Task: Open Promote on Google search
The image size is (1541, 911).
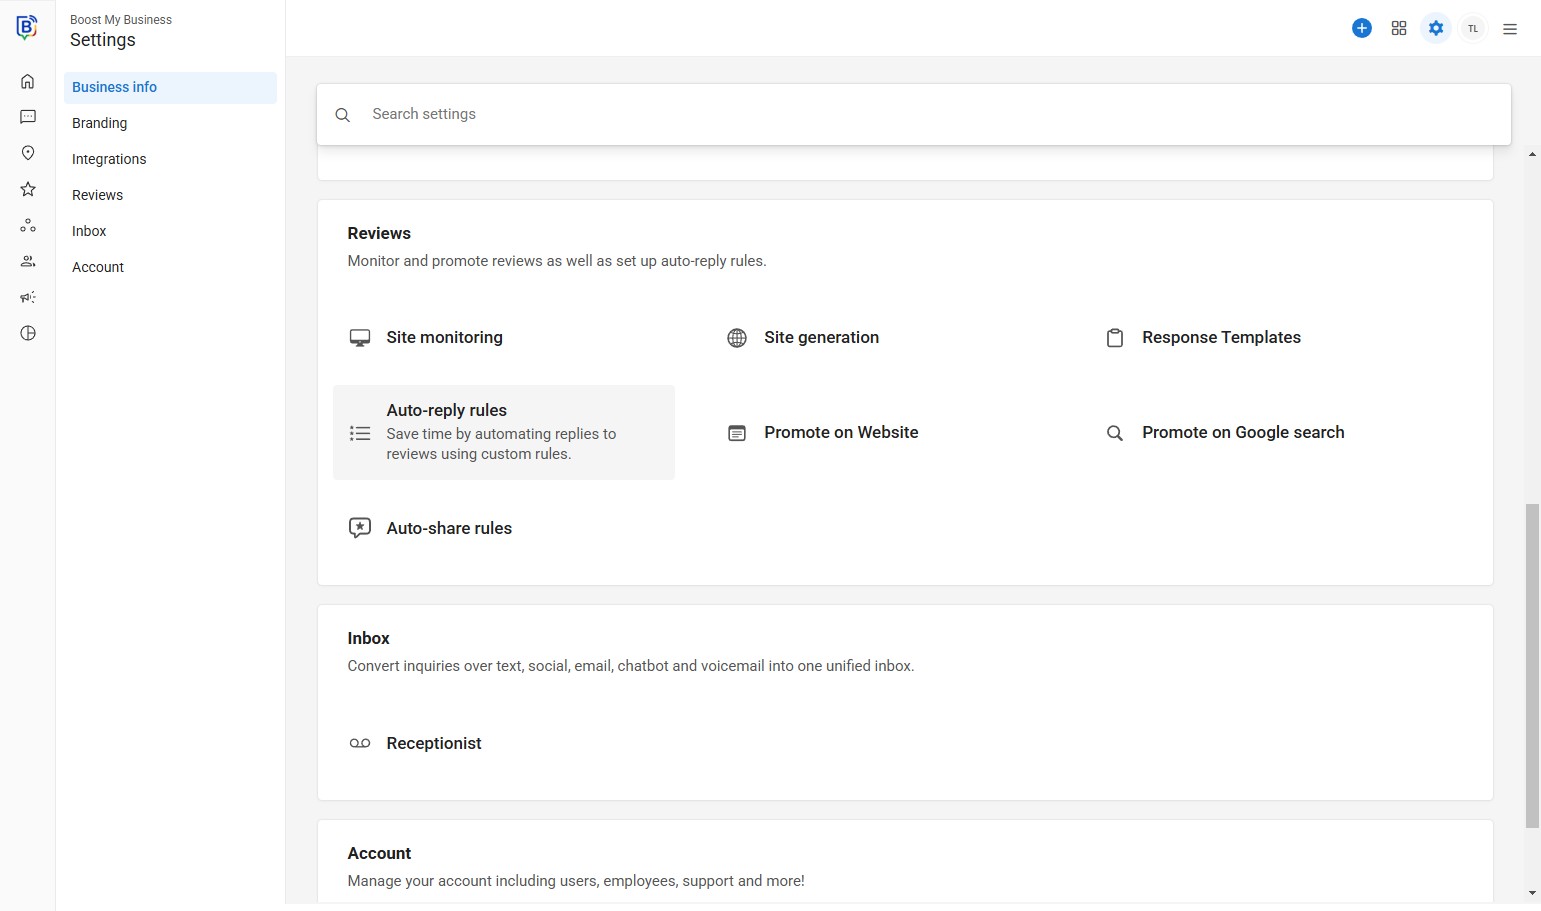Action: coord(1243,433)
